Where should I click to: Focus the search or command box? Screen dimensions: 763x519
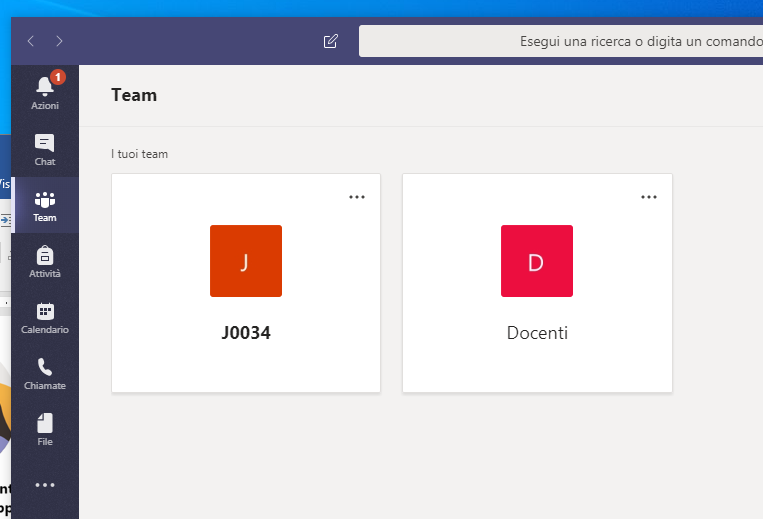[x=561, y=41]
